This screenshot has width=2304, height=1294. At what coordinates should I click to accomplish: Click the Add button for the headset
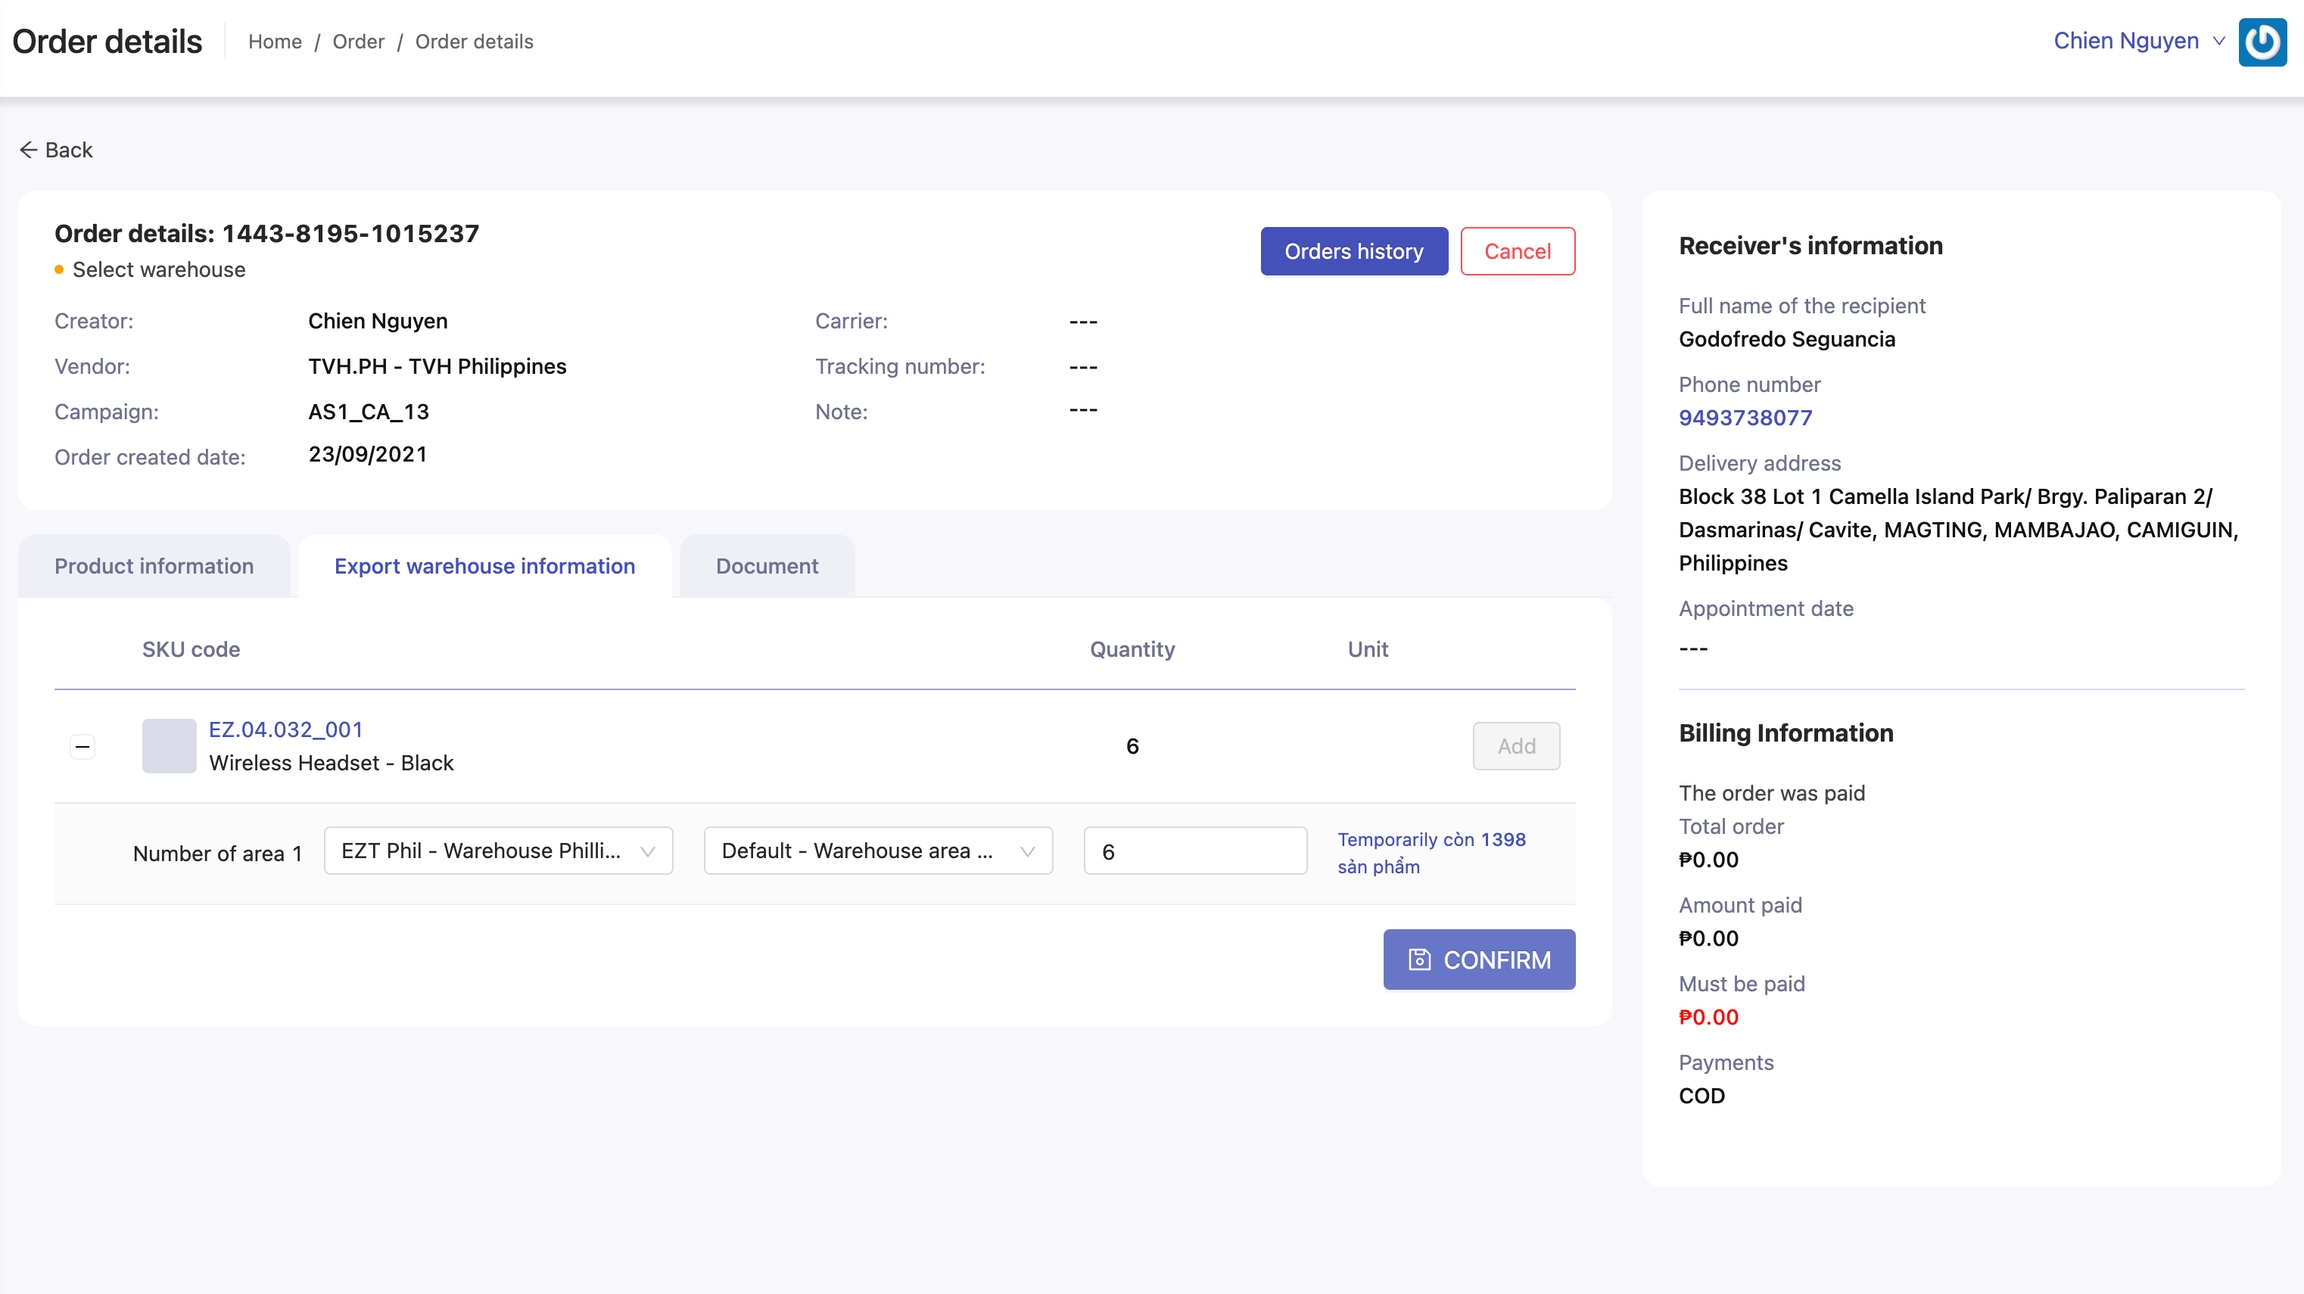tap(1516, 746)
